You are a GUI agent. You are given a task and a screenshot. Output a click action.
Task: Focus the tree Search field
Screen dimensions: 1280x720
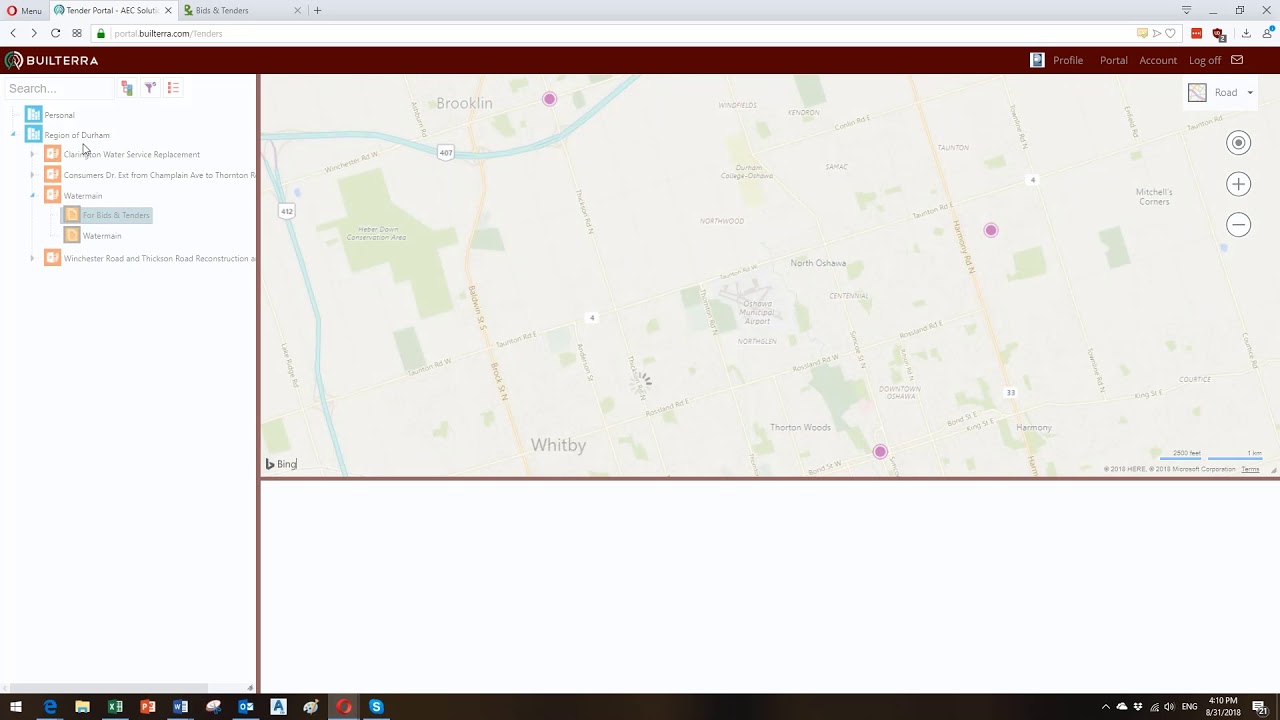click(60, 88)
